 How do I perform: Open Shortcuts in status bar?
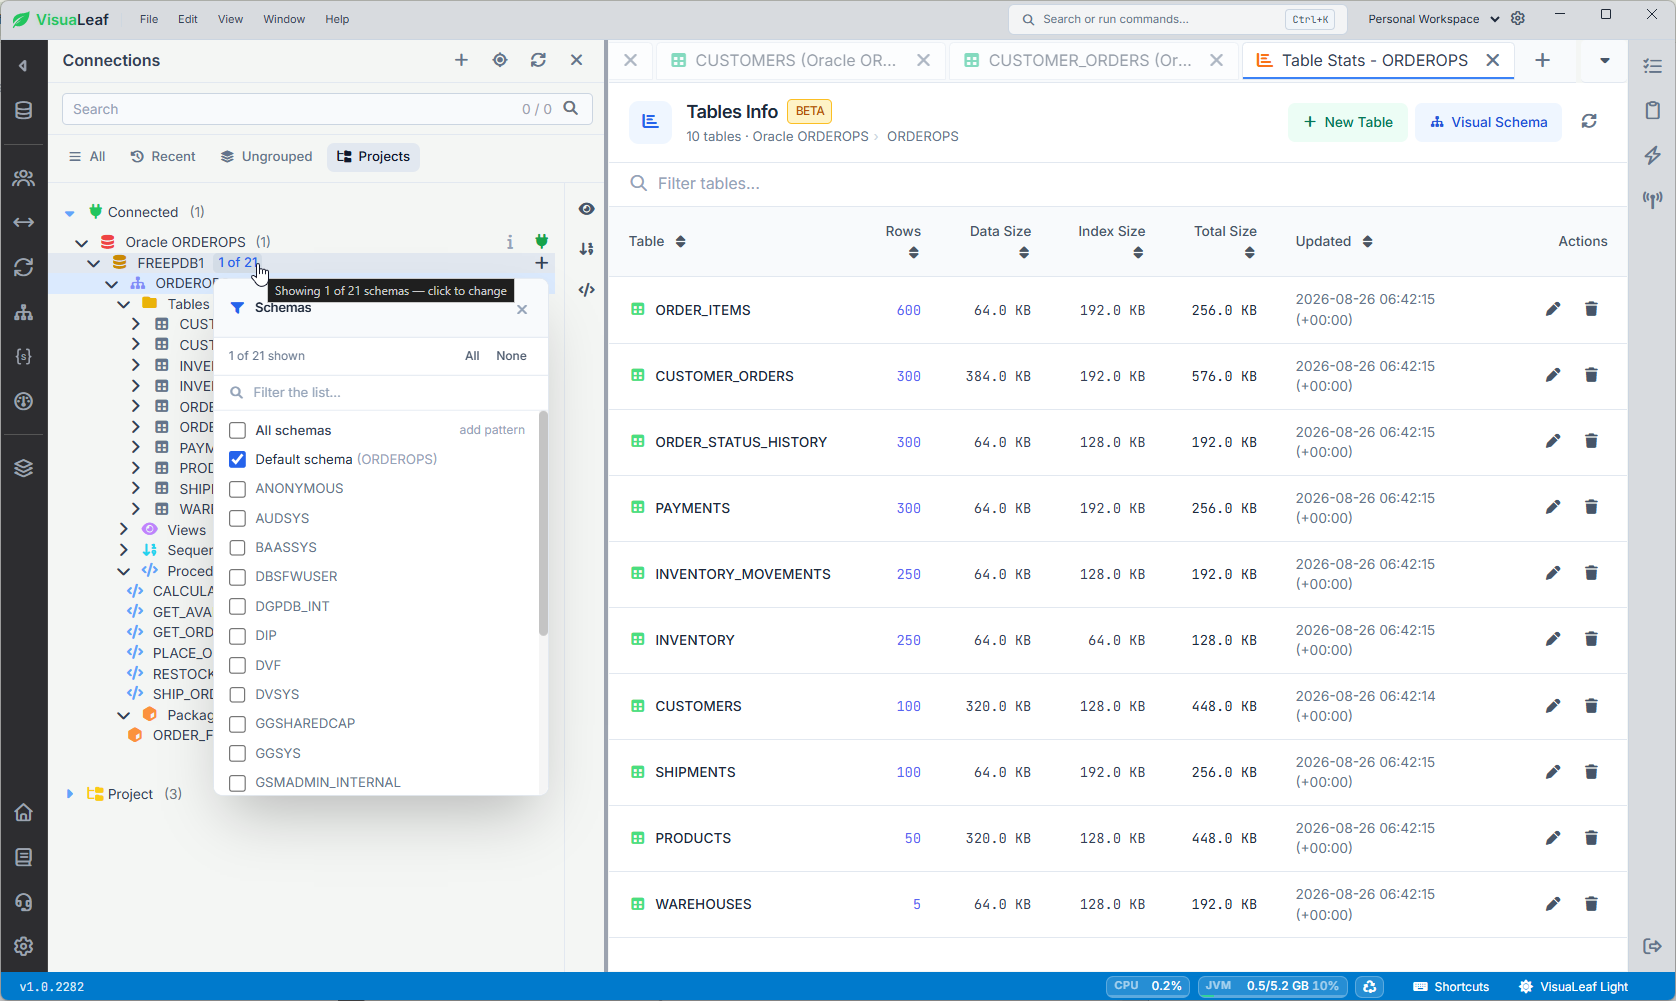pos(1451,986)
